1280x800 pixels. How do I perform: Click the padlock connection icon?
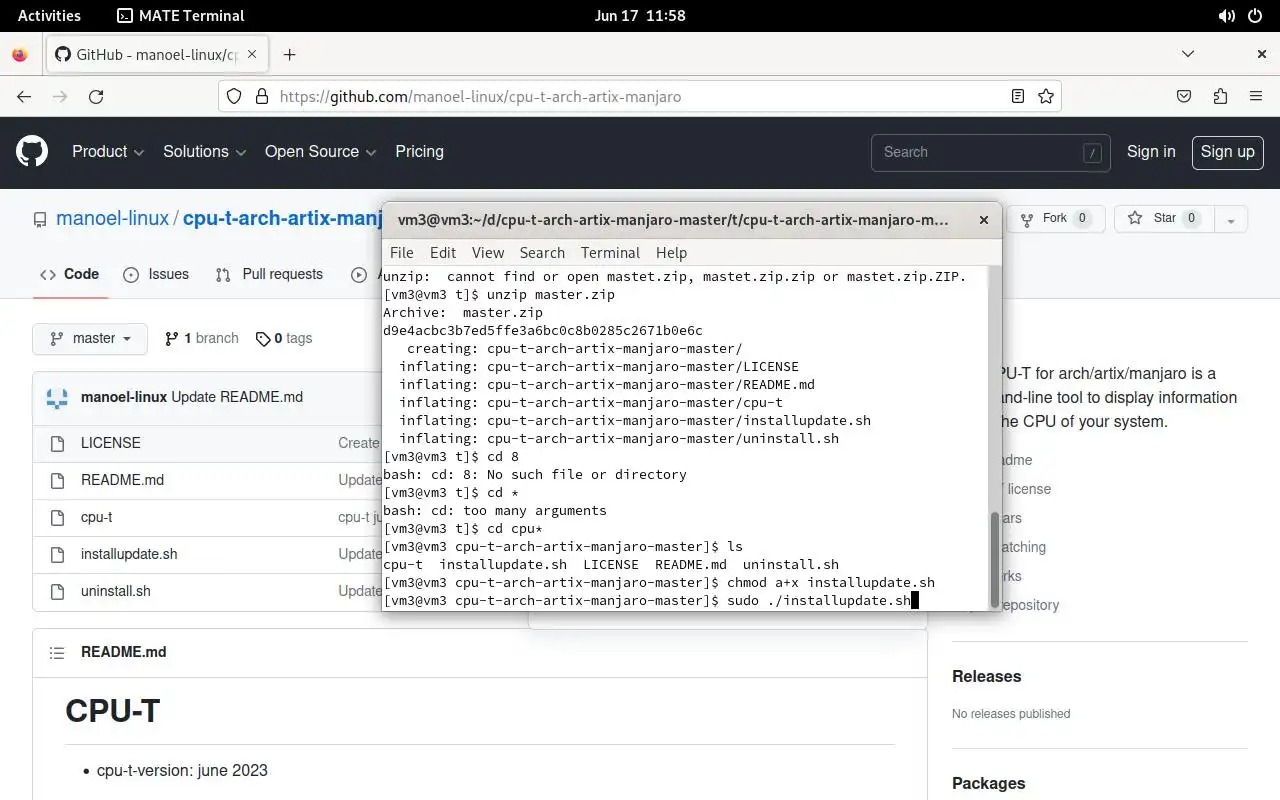[x=262, y=97]
